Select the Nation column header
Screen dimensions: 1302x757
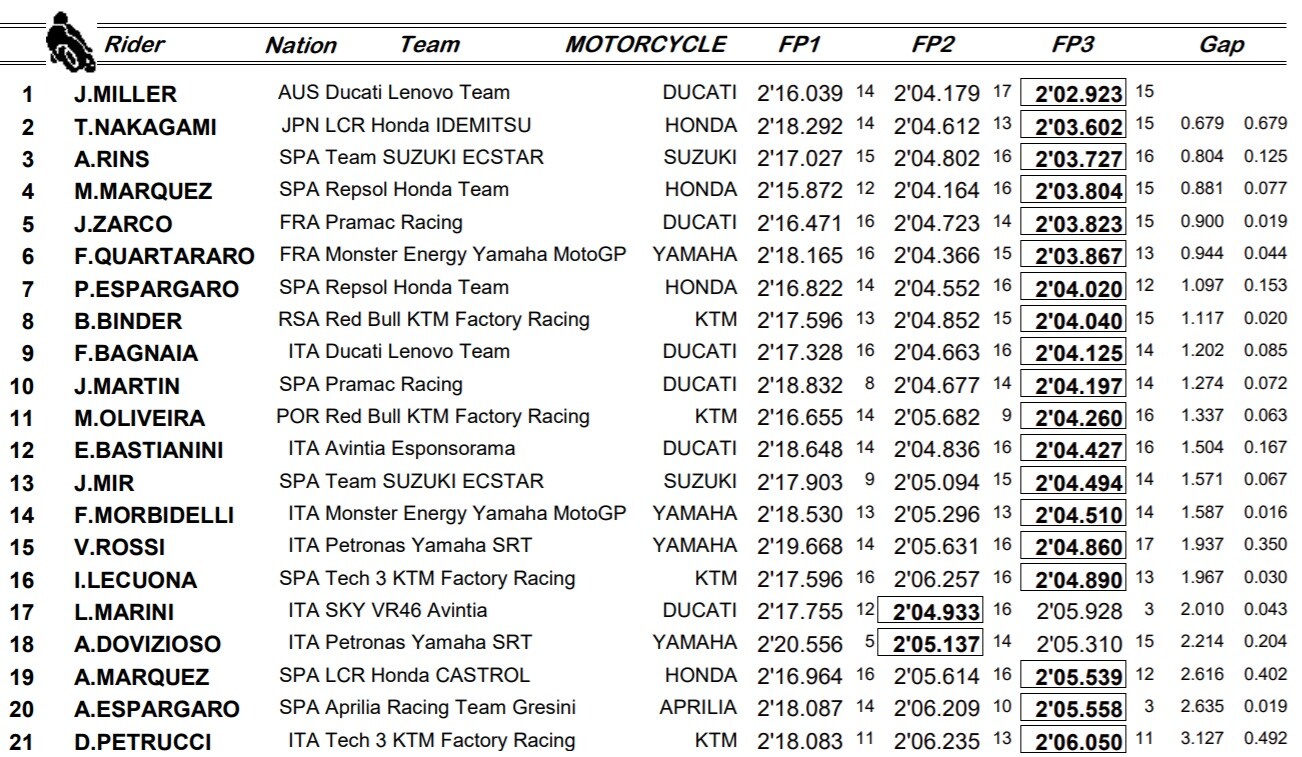301,45
